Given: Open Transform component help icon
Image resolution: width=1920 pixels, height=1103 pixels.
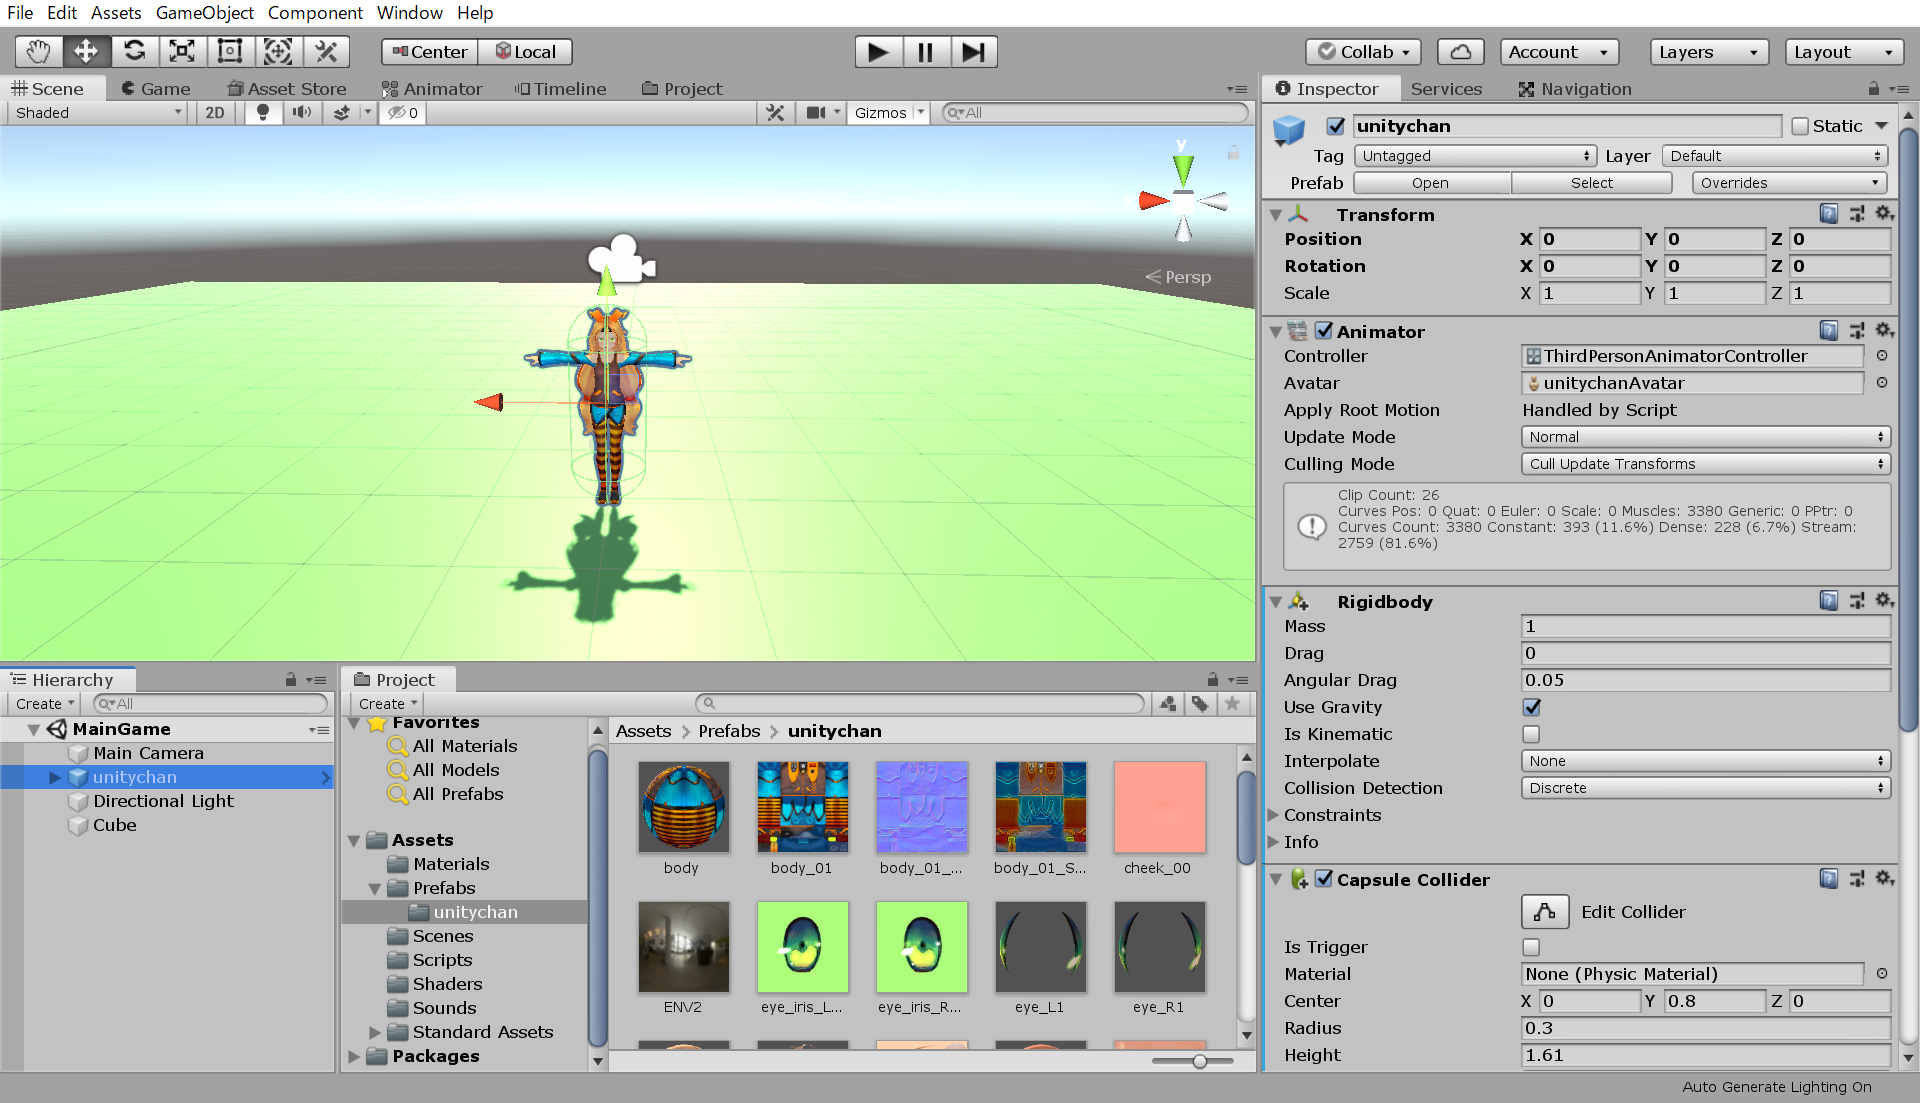Looking at the screenshot, I should click(1828, 214).
